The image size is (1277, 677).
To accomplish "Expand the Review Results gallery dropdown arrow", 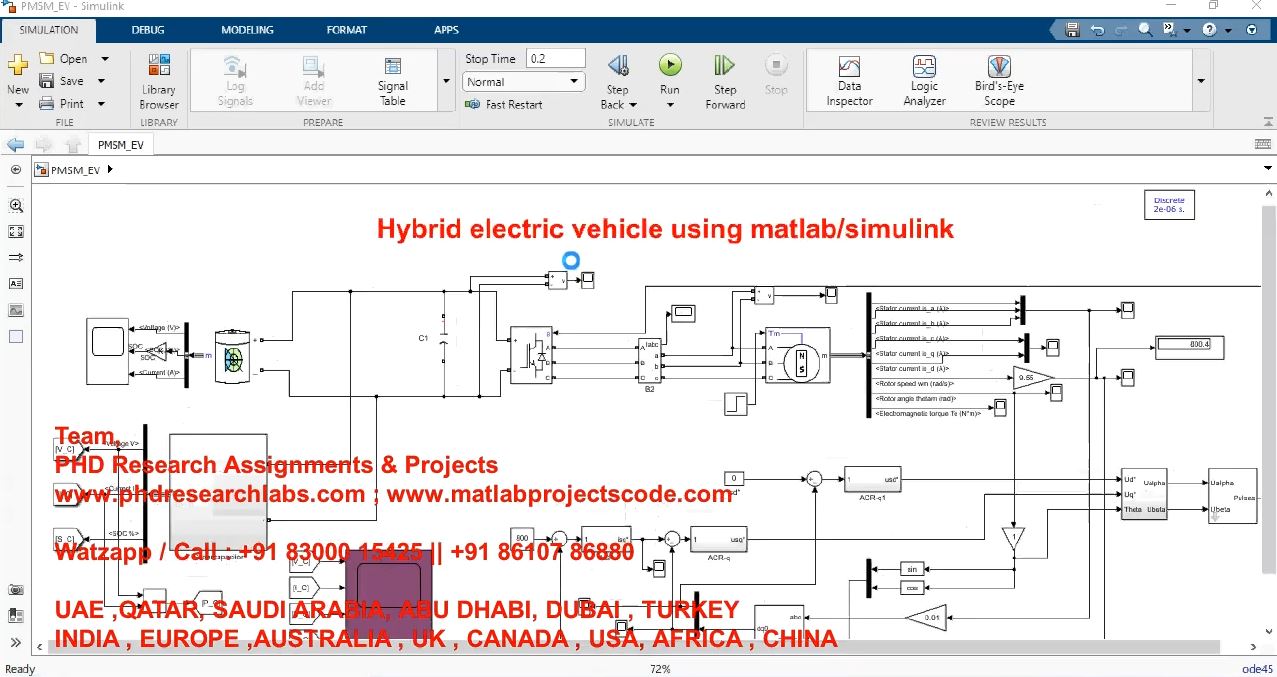I will pyautogui.click(x=1201, y=82).
